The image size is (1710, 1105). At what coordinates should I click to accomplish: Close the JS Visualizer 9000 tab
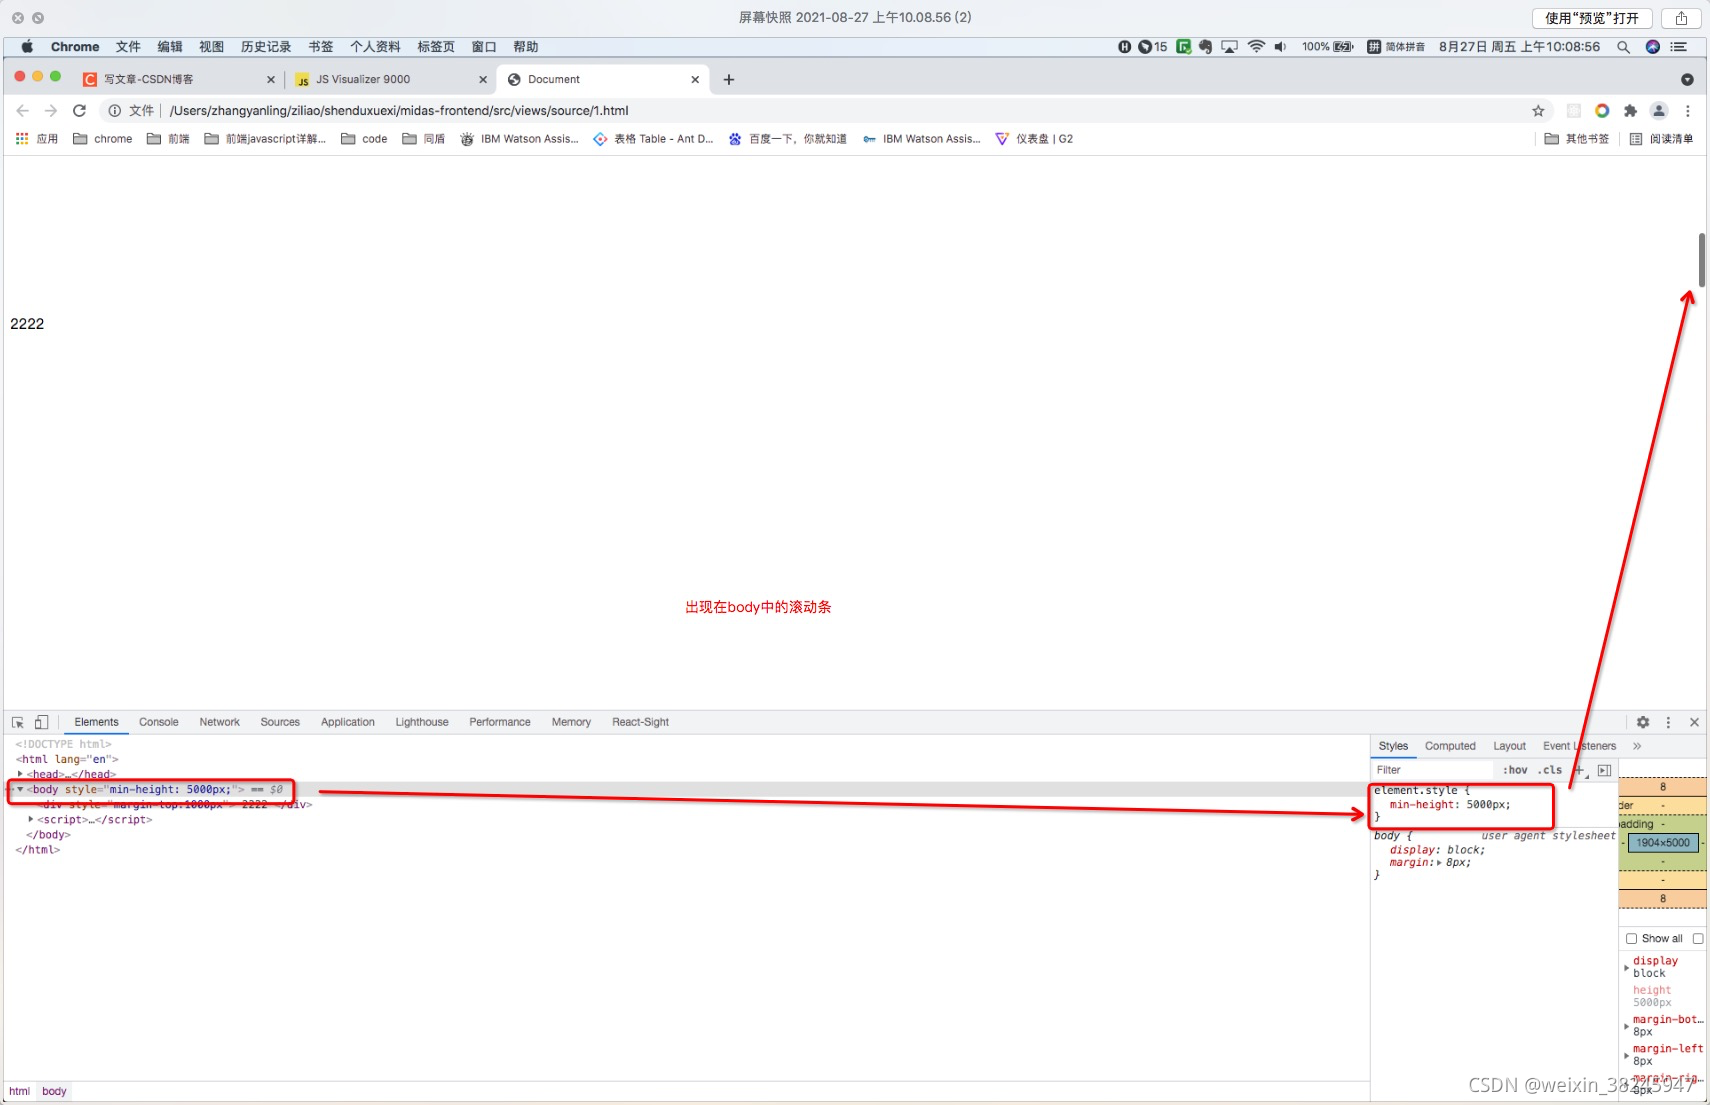(x=483, y=80)
